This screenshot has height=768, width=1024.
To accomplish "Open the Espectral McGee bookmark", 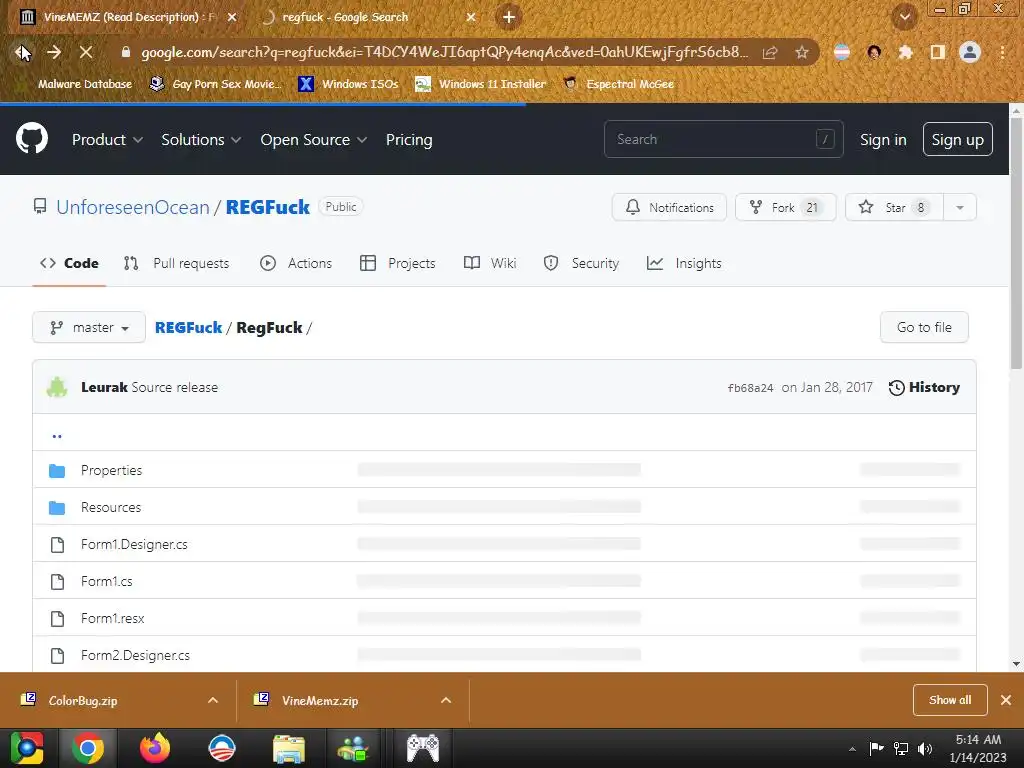I will pos(618,84).
